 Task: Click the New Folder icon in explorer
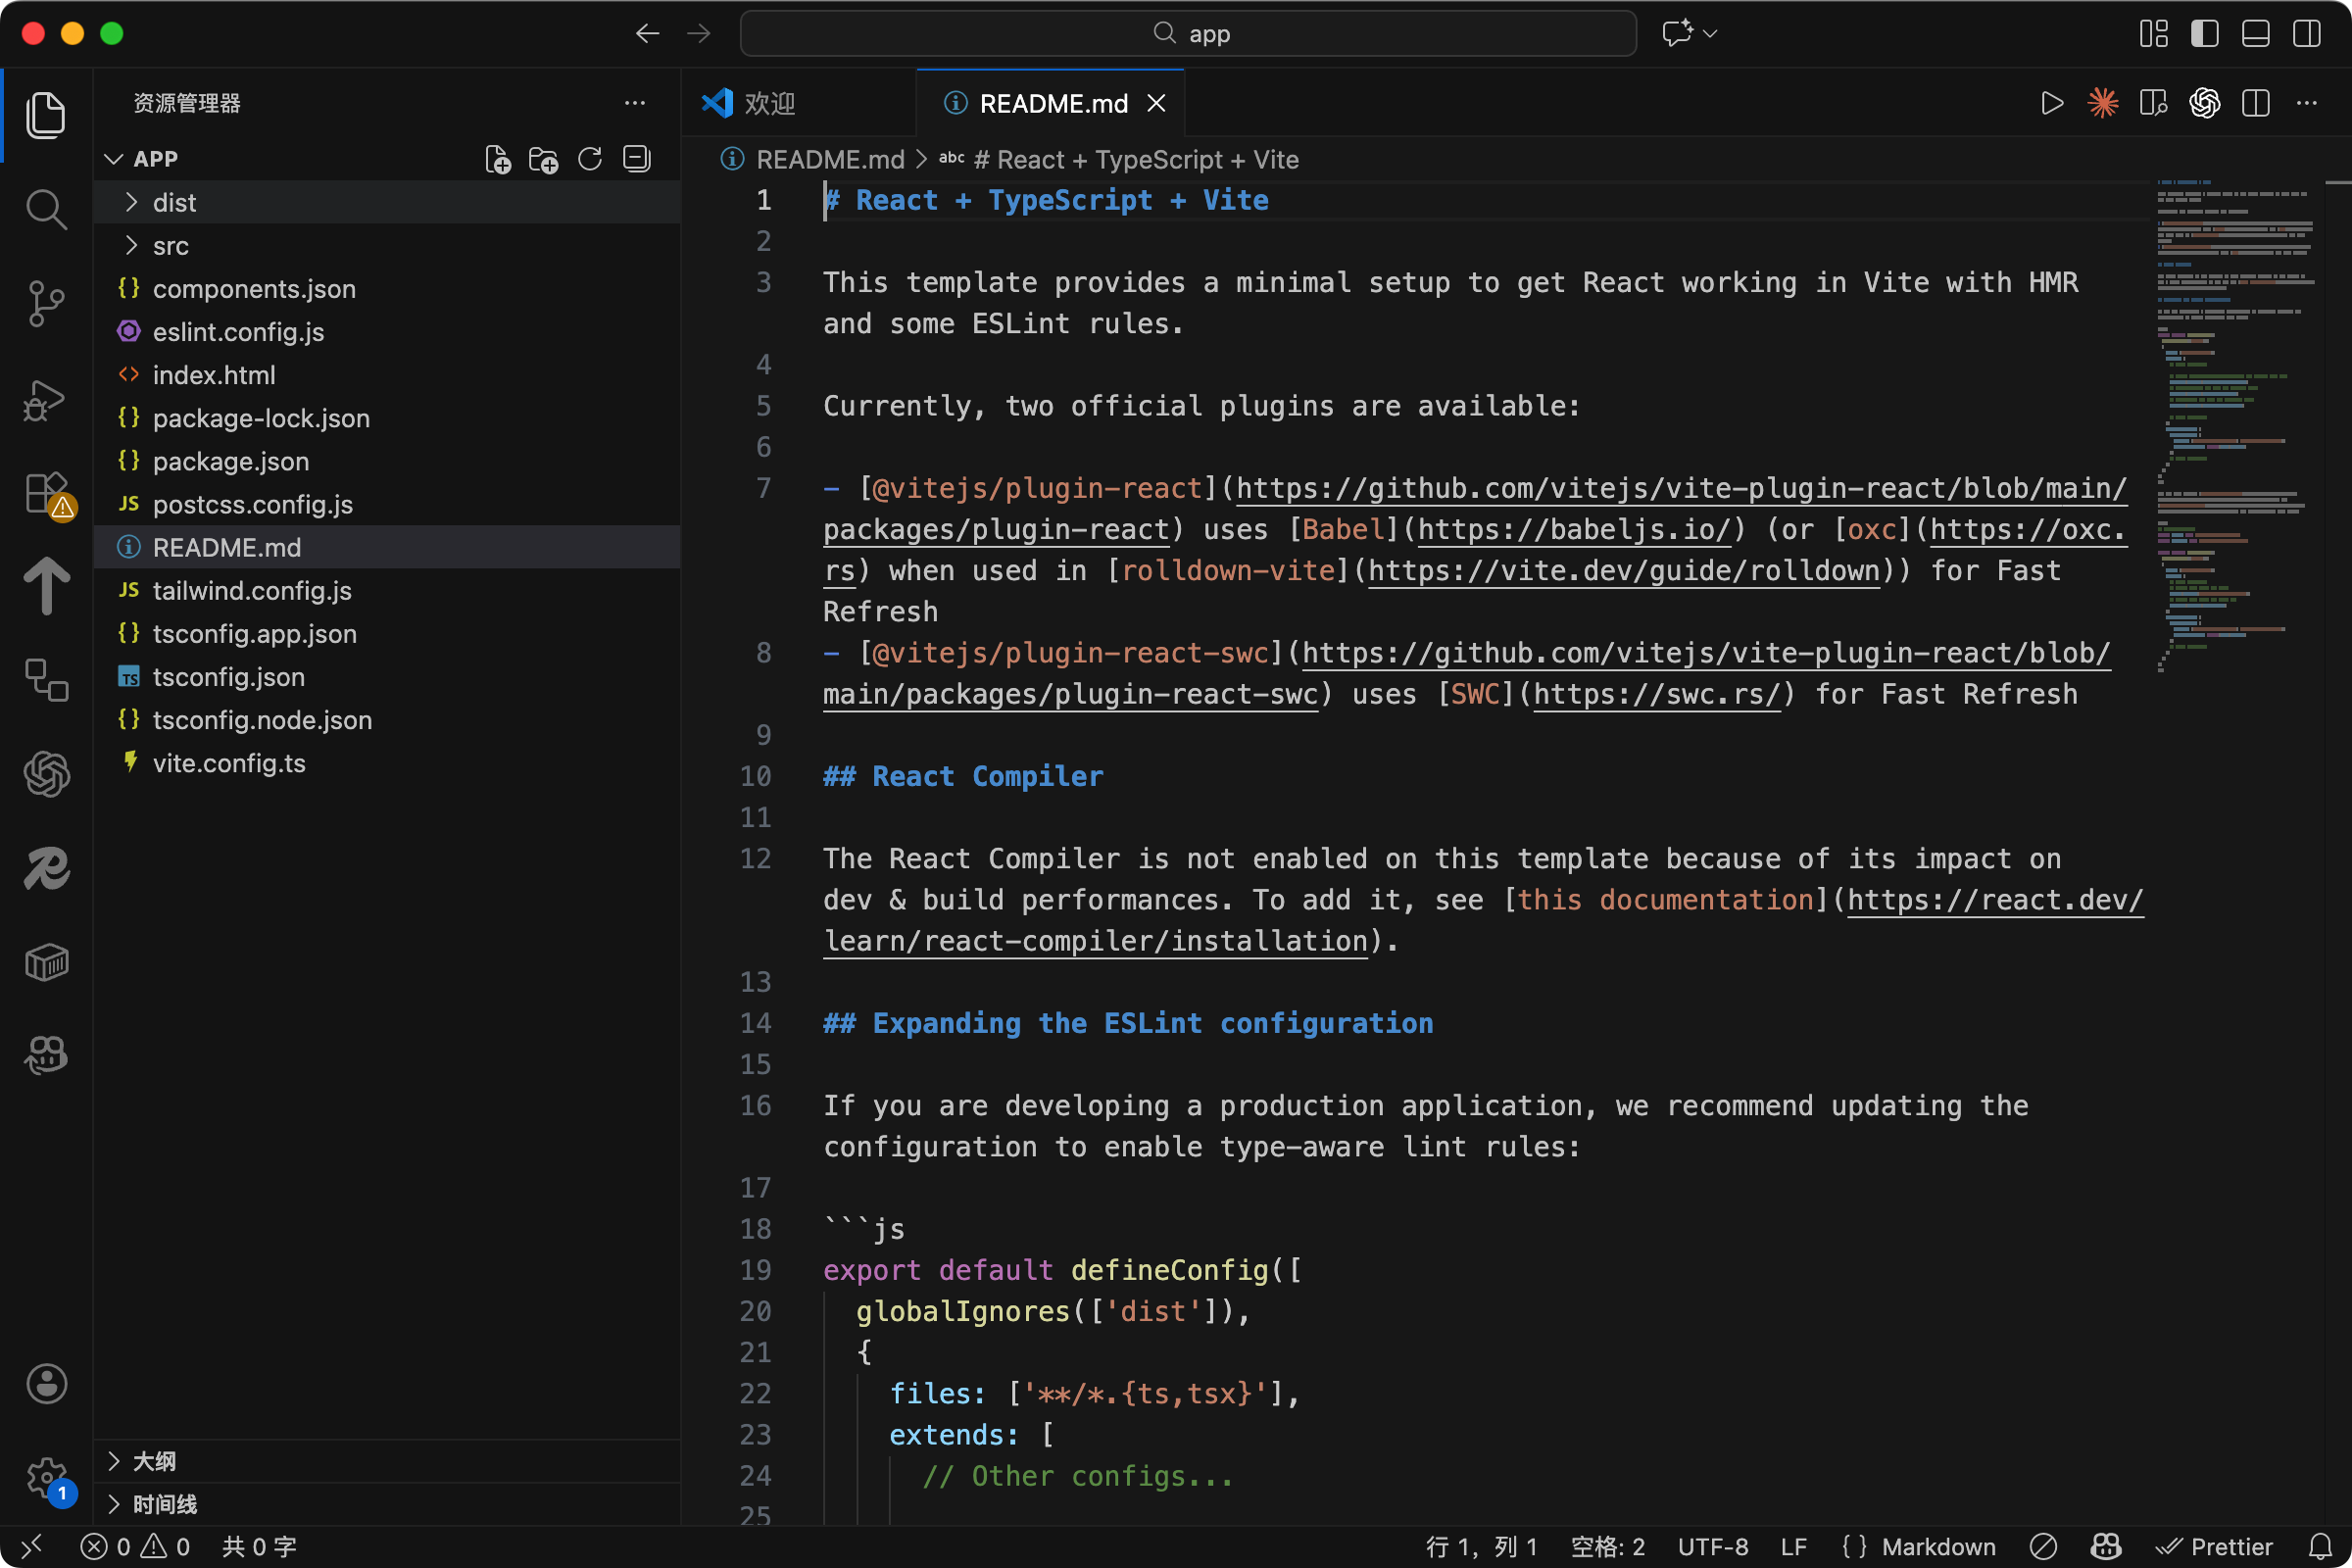(543, 160)
